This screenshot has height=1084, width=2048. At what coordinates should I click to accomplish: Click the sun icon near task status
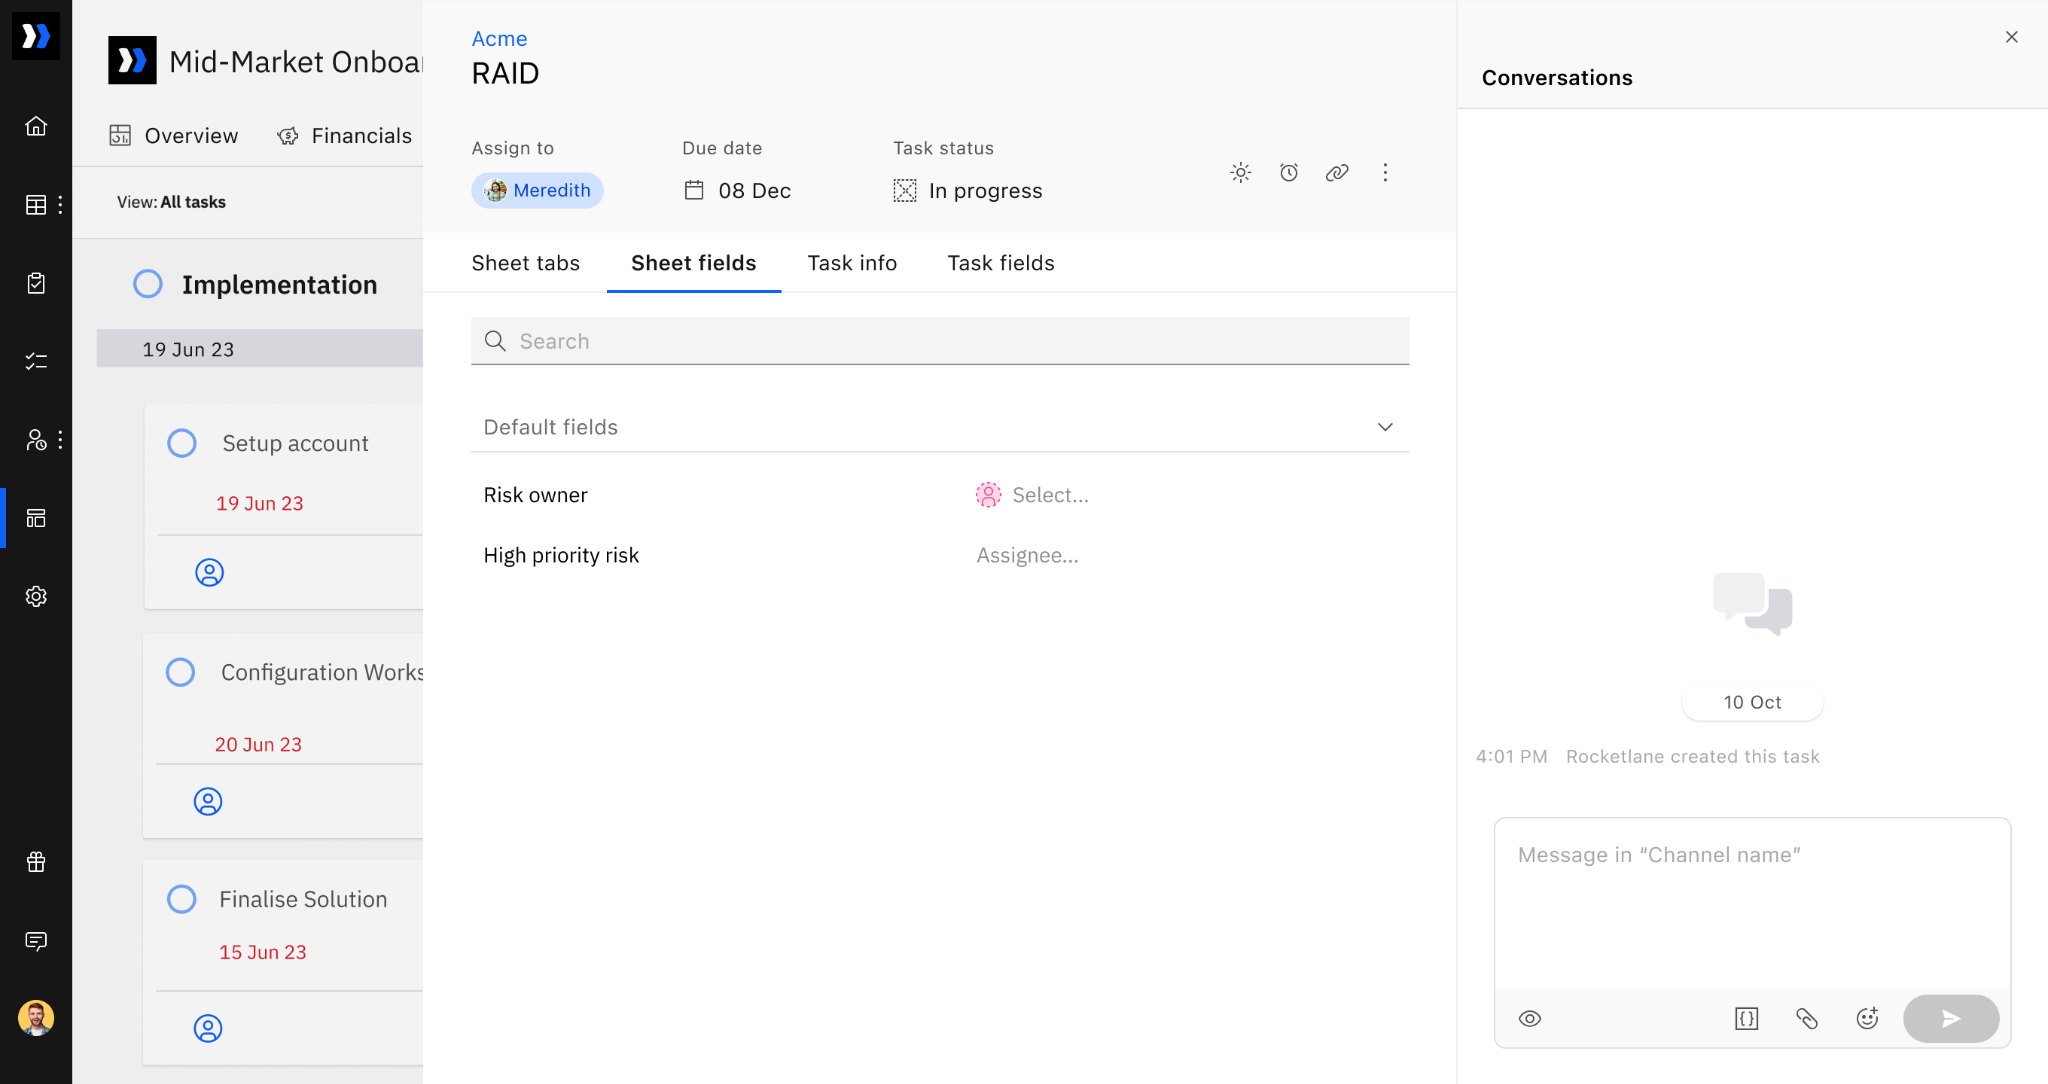[1241, 173]
